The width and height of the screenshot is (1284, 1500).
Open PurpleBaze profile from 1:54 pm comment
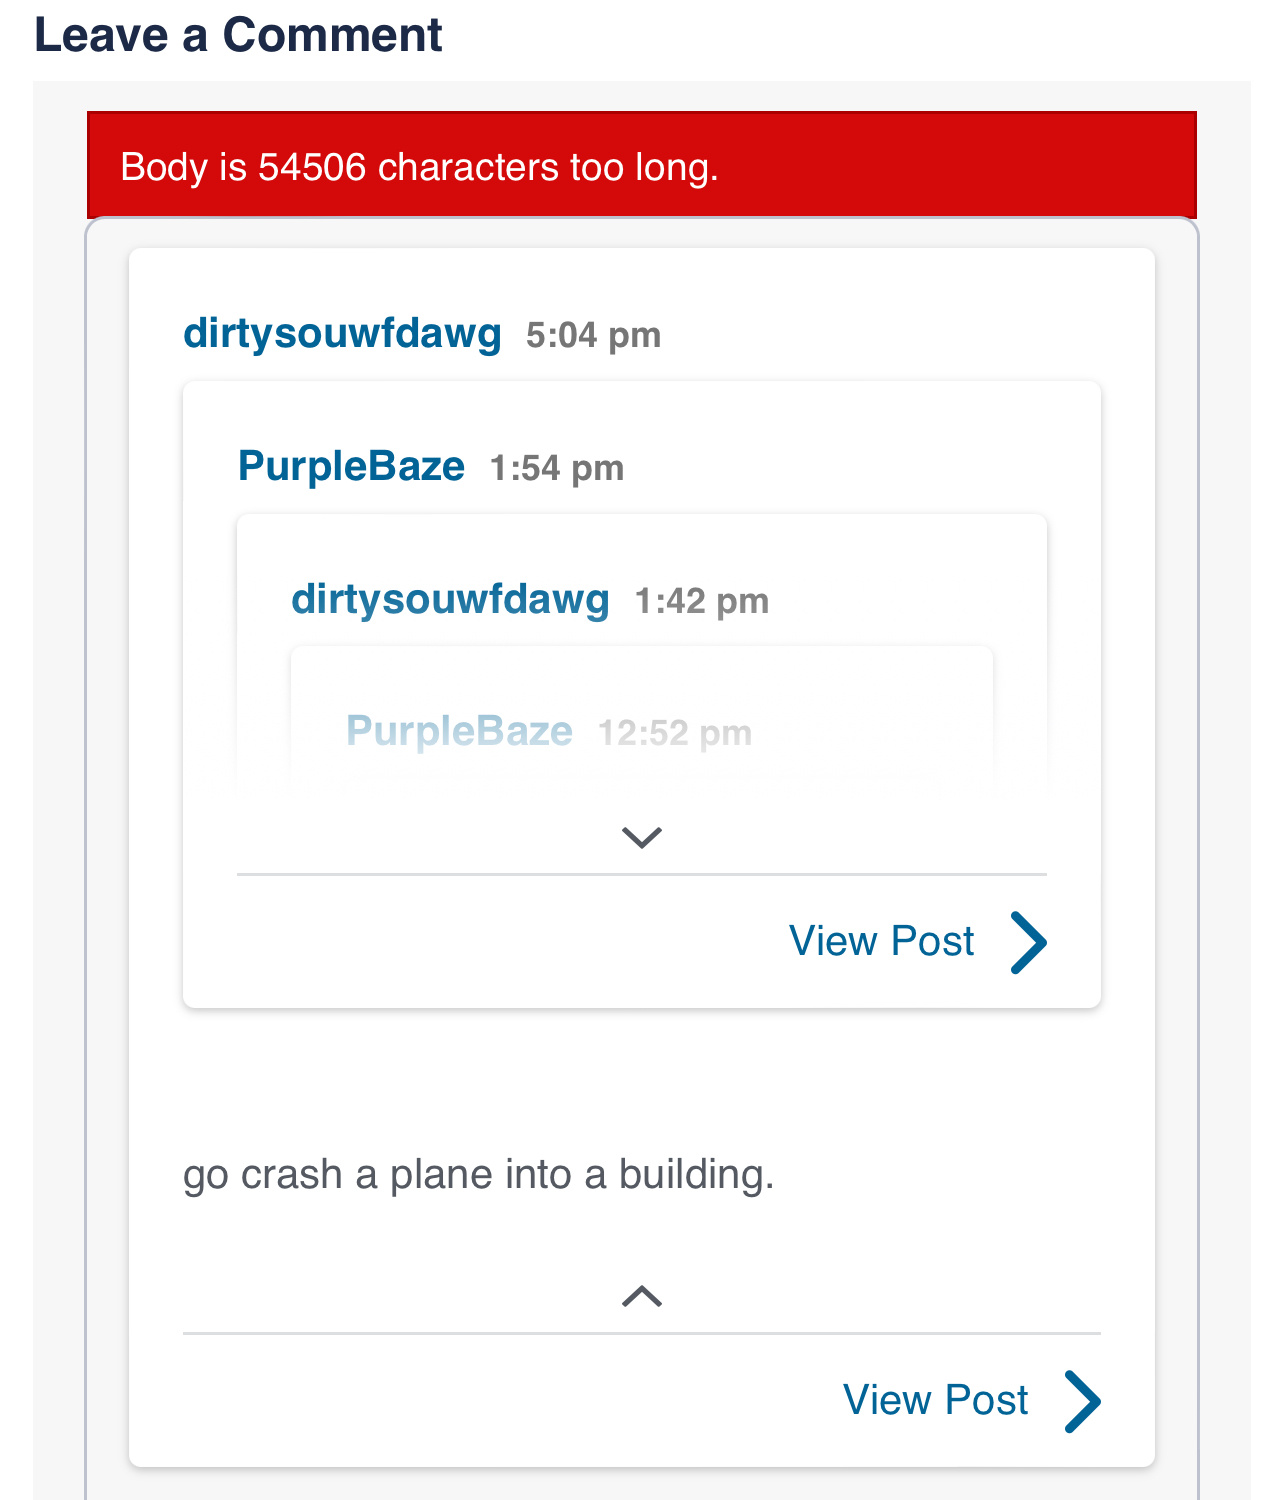[351, 467]
